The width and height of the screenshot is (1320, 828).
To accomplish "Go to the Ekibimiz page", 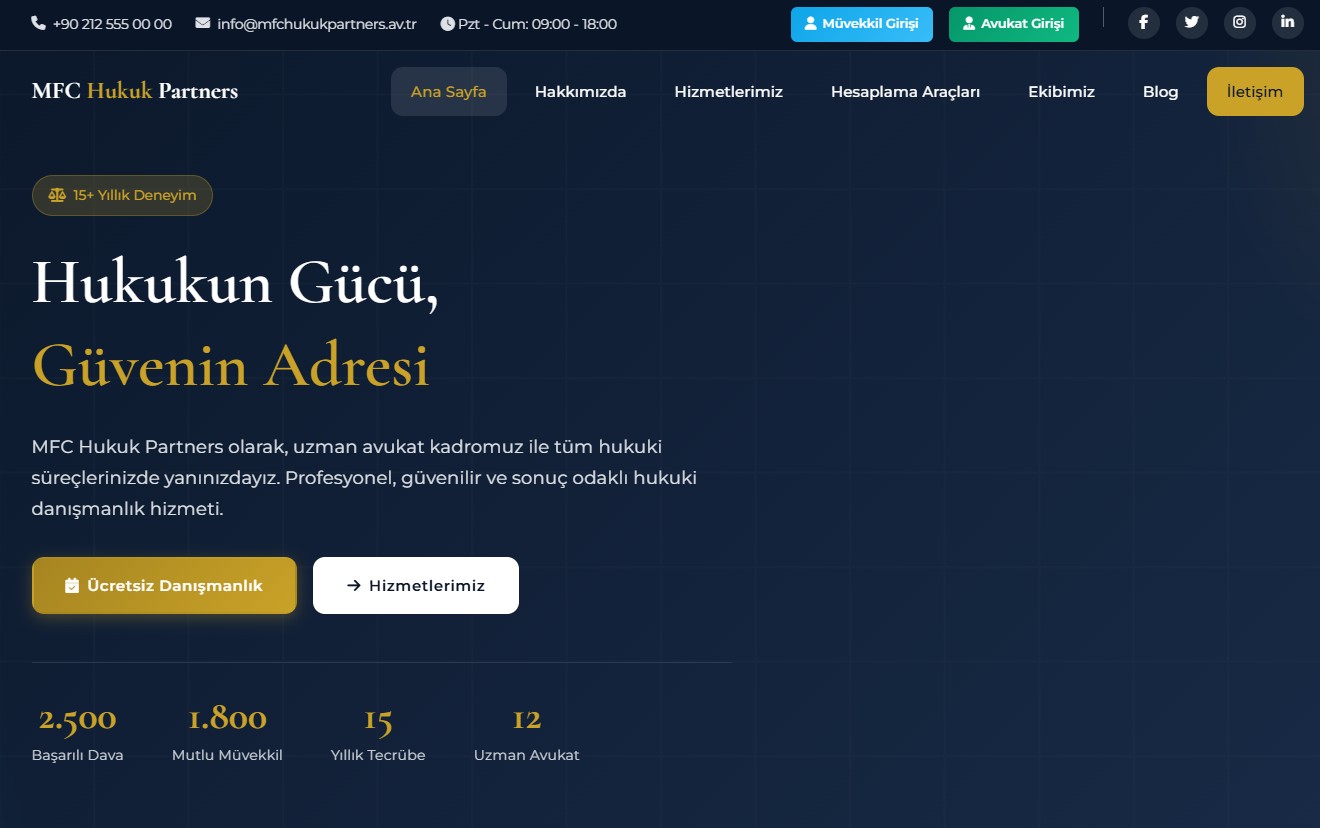I will click(1061, 92).
